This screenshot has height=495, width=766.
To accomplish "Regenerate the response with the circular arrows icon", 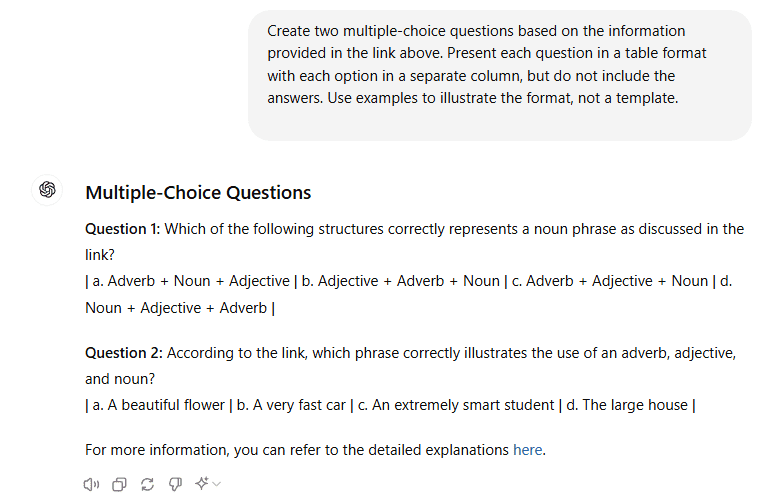I will click(147, 484).
